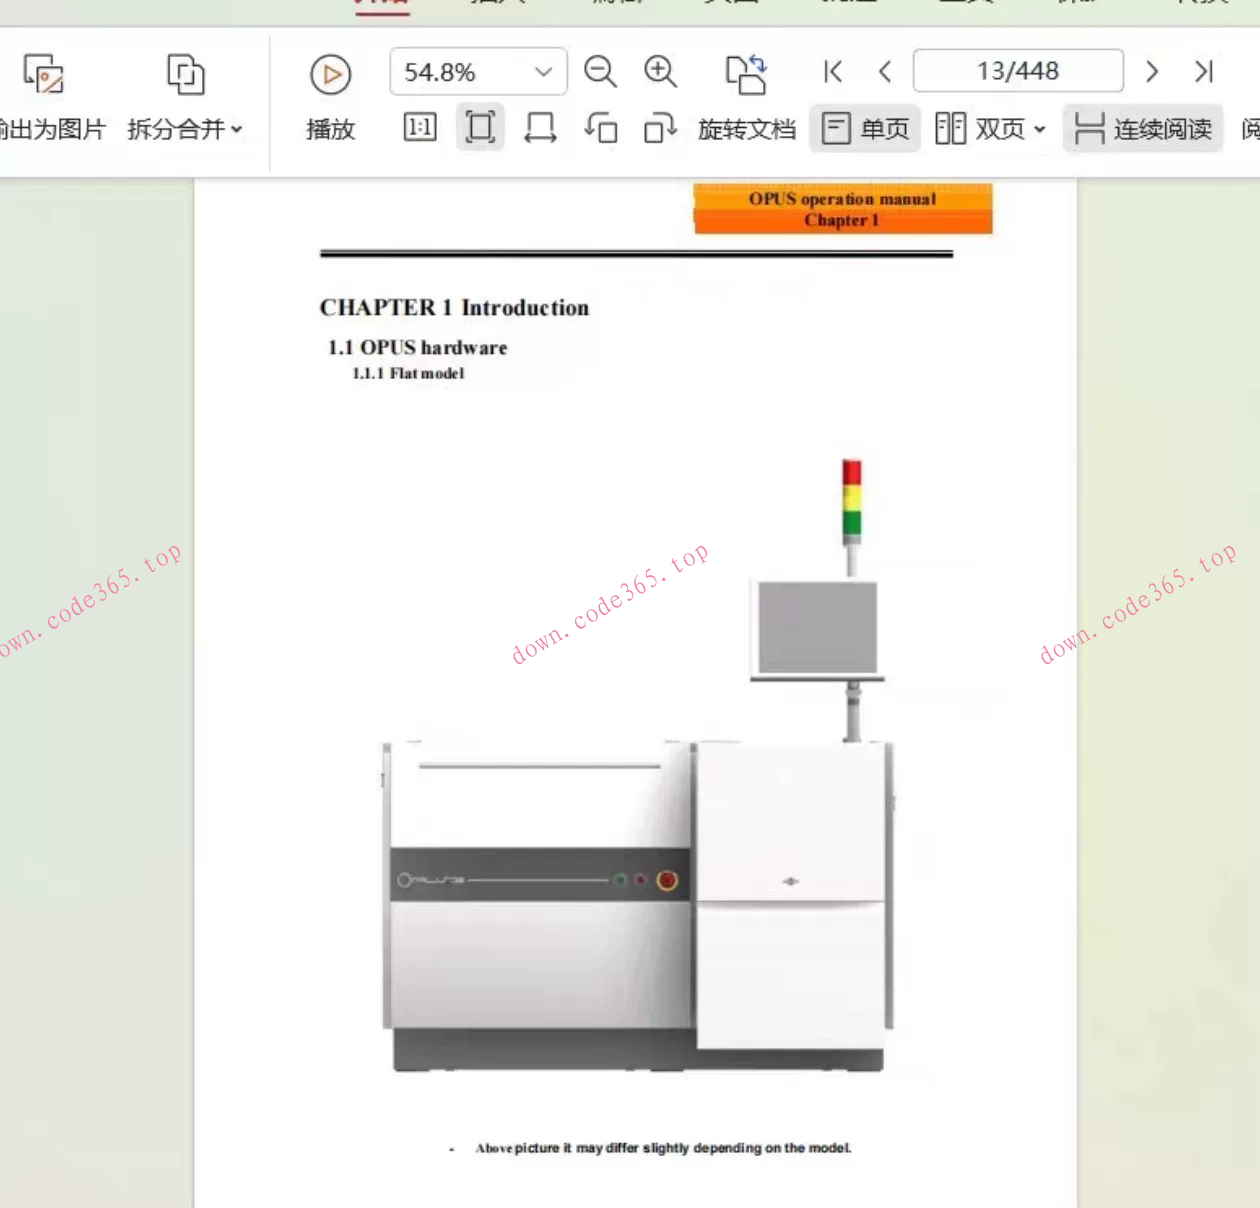1260x1208 pixels.
Task: Click the 1.1.1 Flat model subheading
Action: click(408, 373)
